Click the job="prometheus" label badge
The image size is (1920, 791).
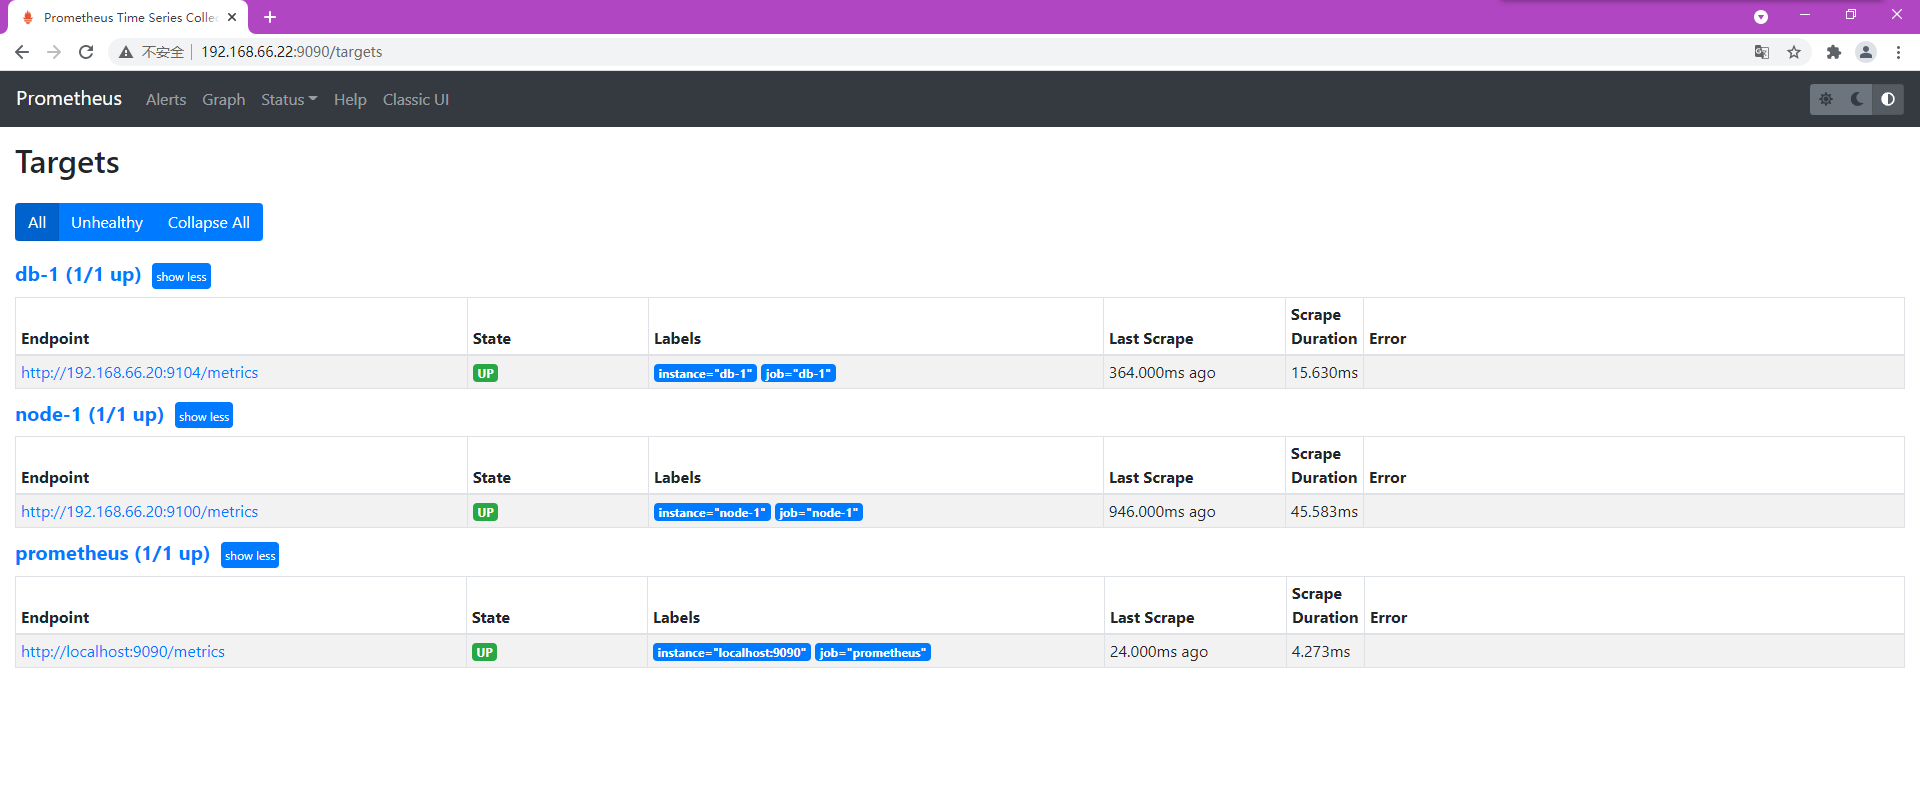pyautogui.click(x=873, y=652)
